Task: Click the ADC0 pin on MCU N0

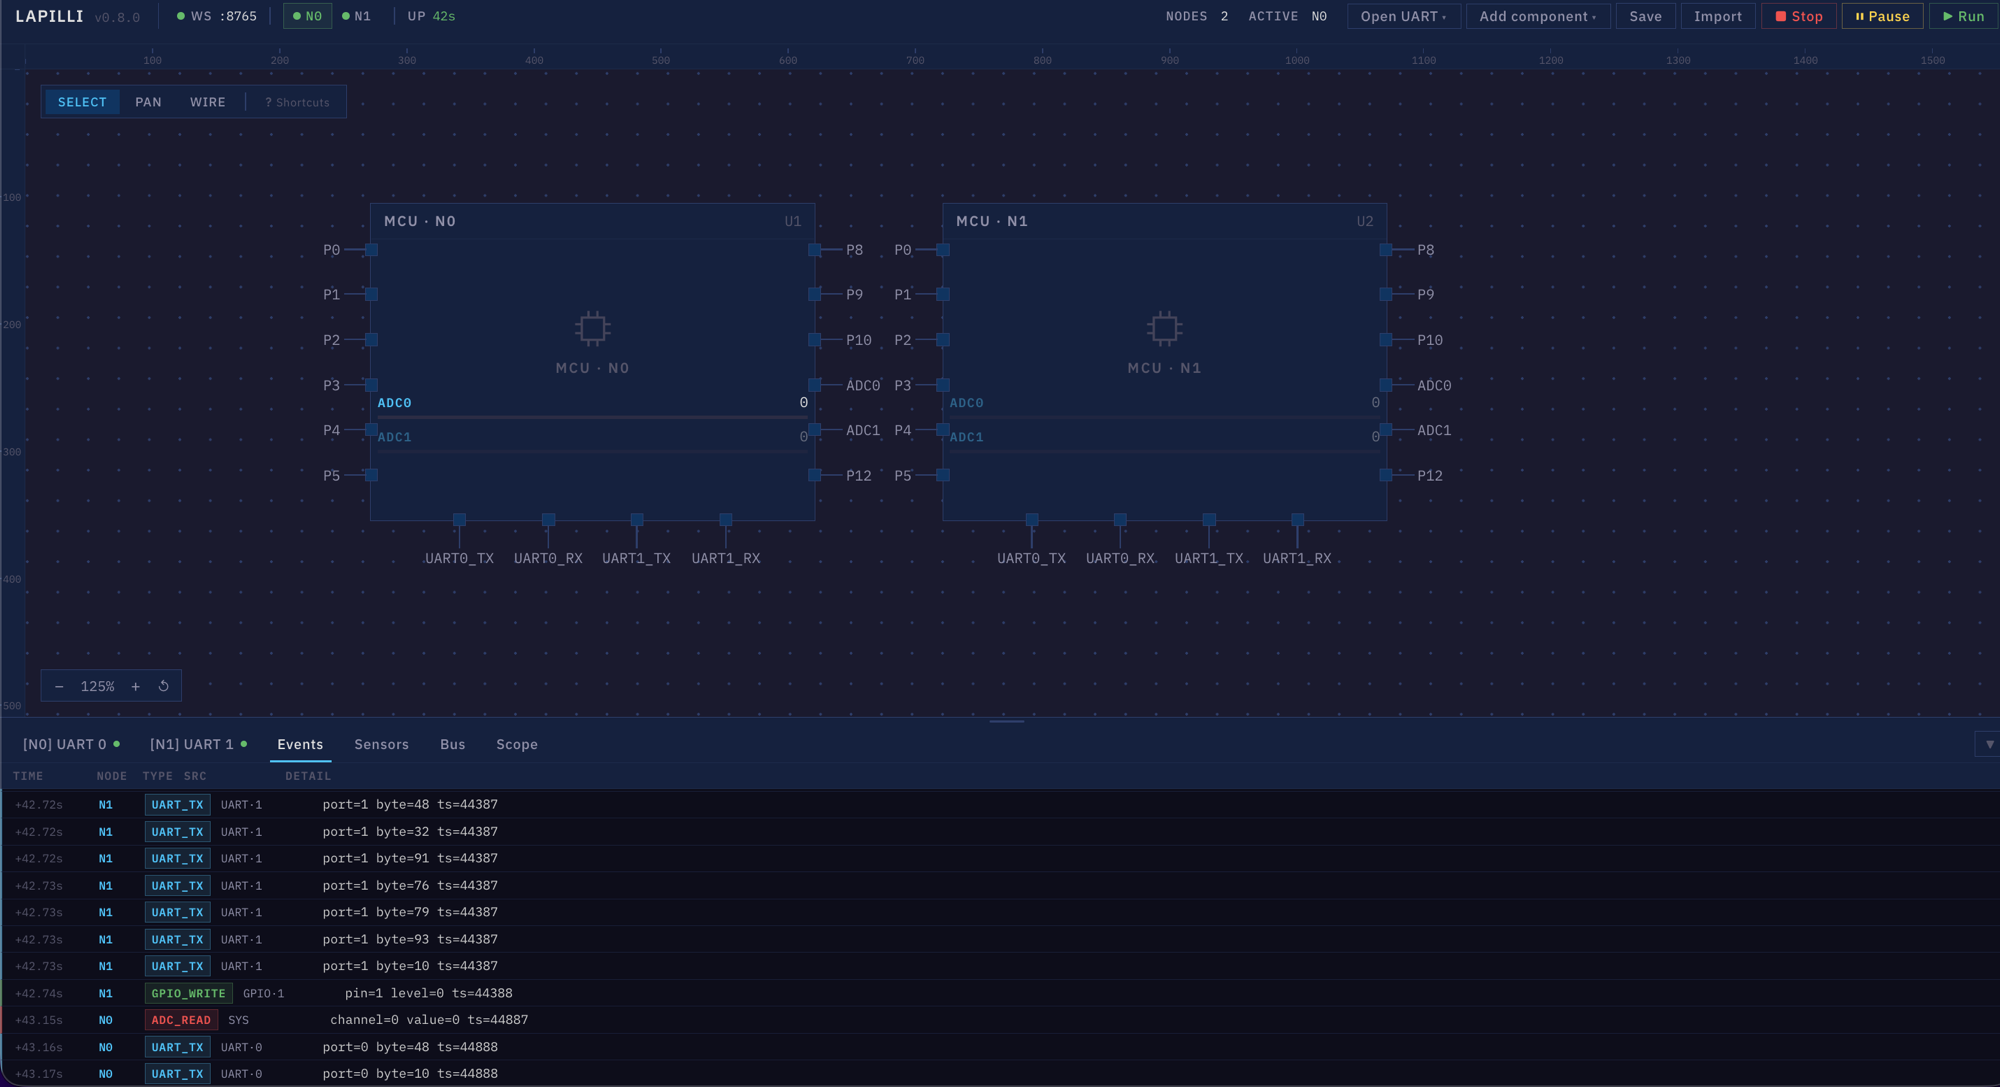Action: coord(815,385)
